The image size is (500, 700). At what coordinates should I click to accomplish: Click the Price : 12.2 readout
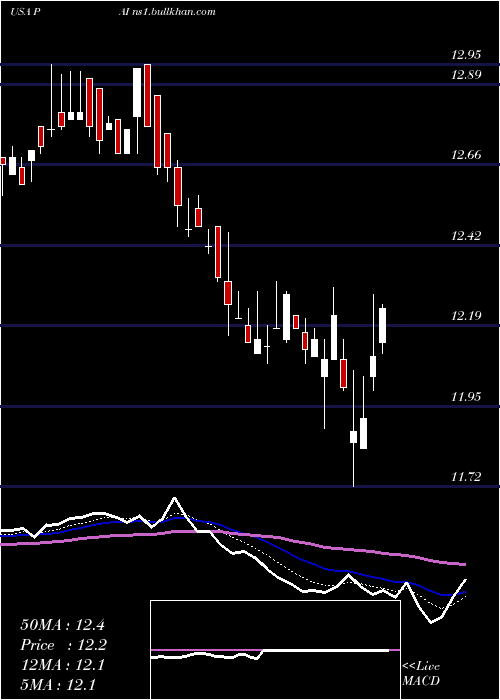click(x=63, y=645)
